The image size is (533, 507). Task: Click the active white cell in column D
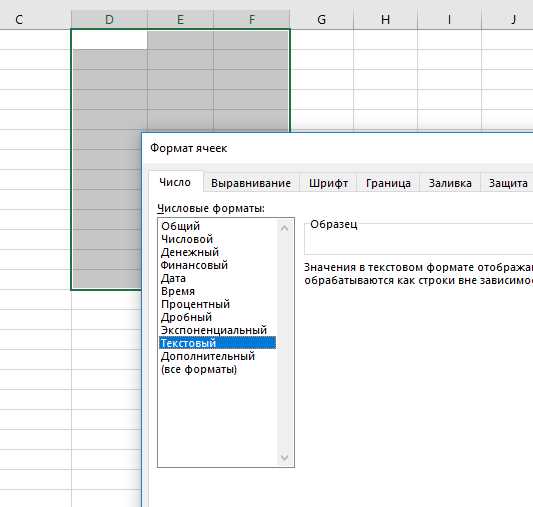tap(110, 40)
